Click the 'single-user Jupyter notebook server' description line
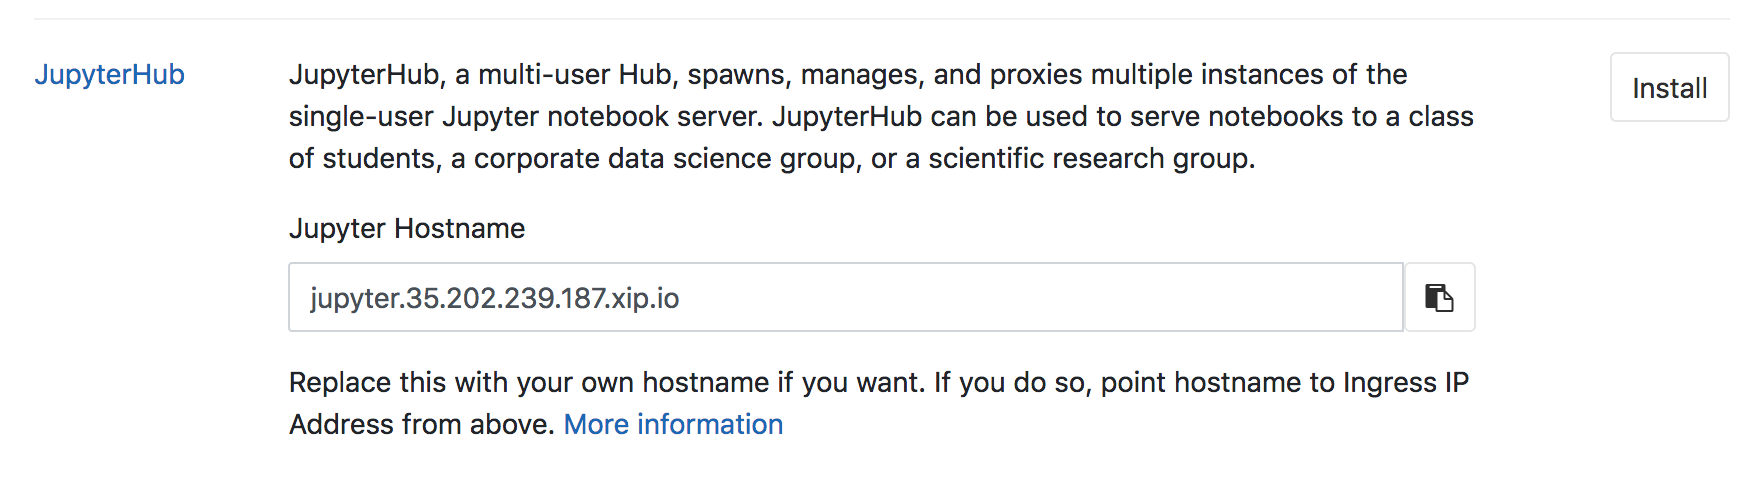 click(x=881, y=116)
